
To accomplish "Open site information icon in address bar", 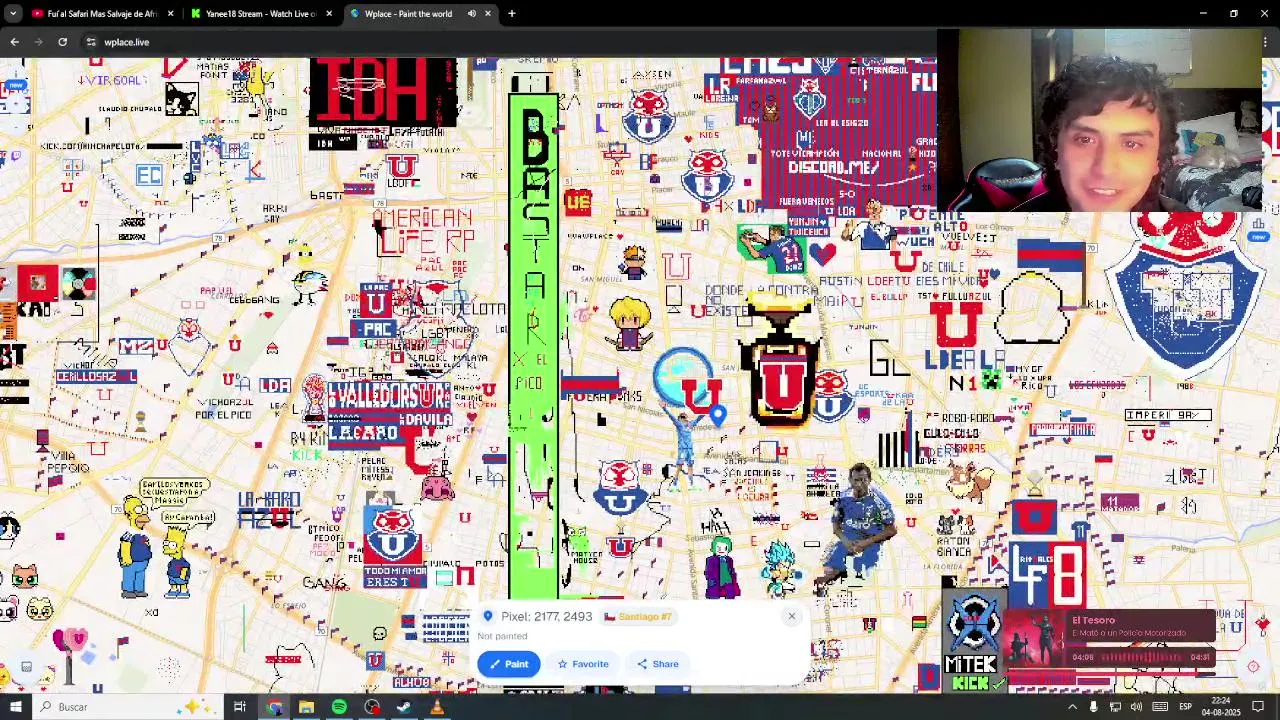I will click(x=90, y=42).
